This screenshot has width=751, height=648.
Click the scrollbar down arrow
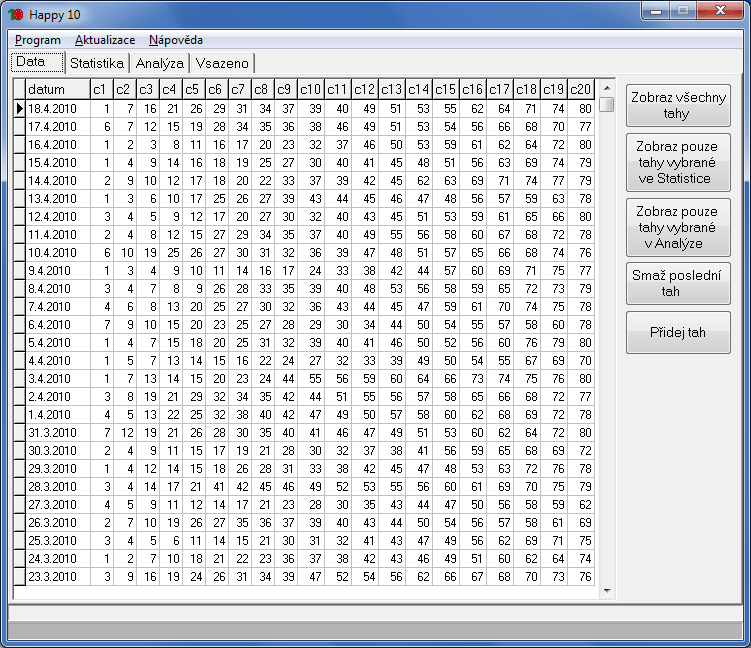607,591
